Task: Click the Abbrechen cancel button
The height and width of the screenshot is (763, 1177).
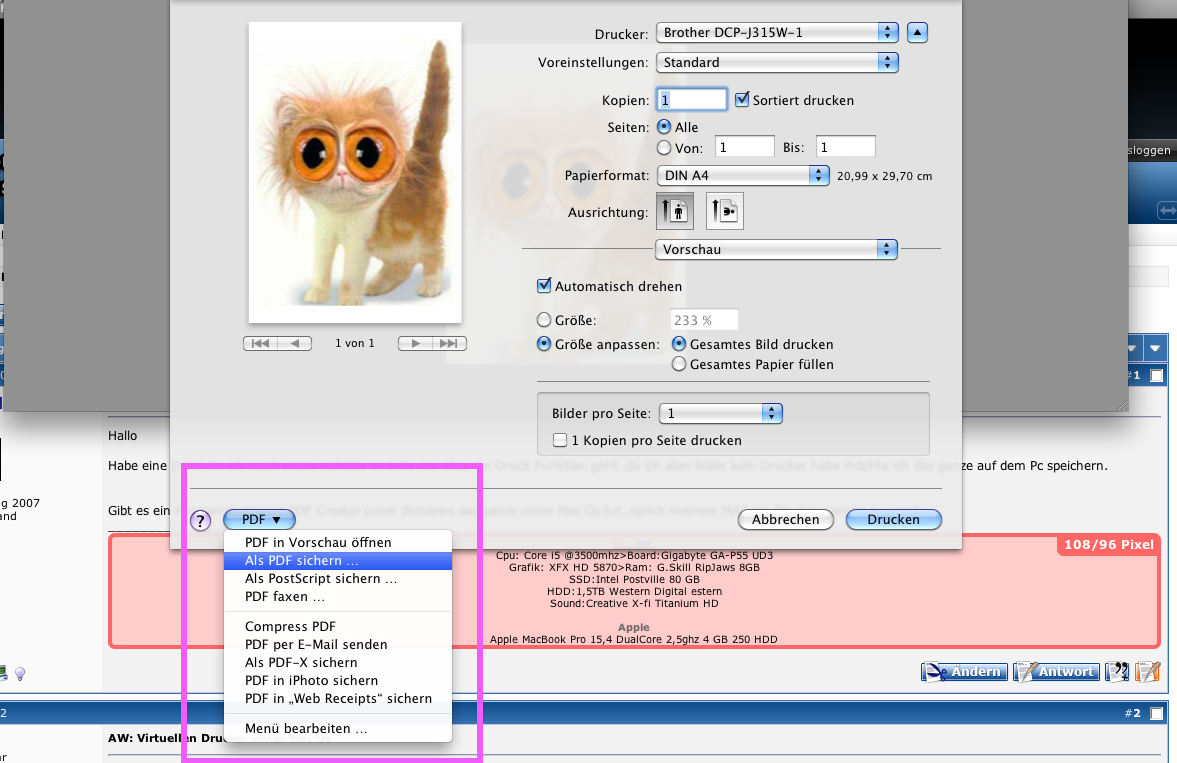Action: pos(786,520)
